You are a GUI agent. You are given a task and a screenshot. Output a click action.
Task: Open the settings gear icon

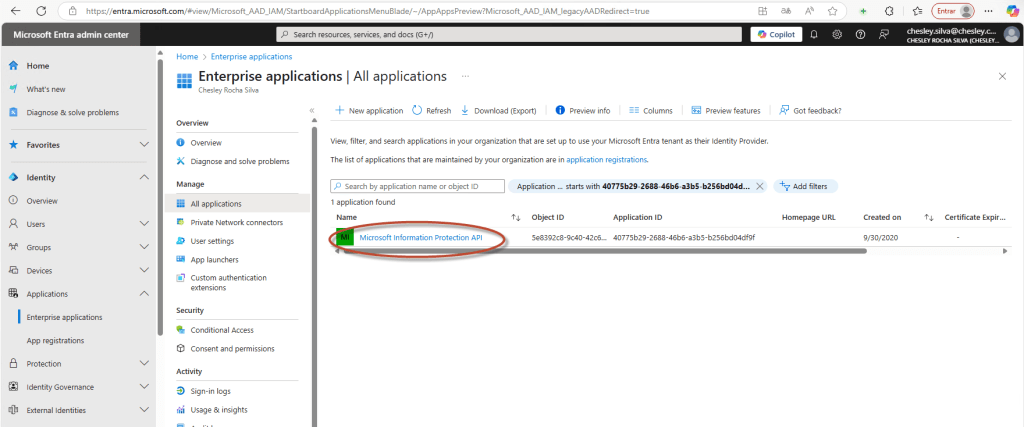pos(837,34)
